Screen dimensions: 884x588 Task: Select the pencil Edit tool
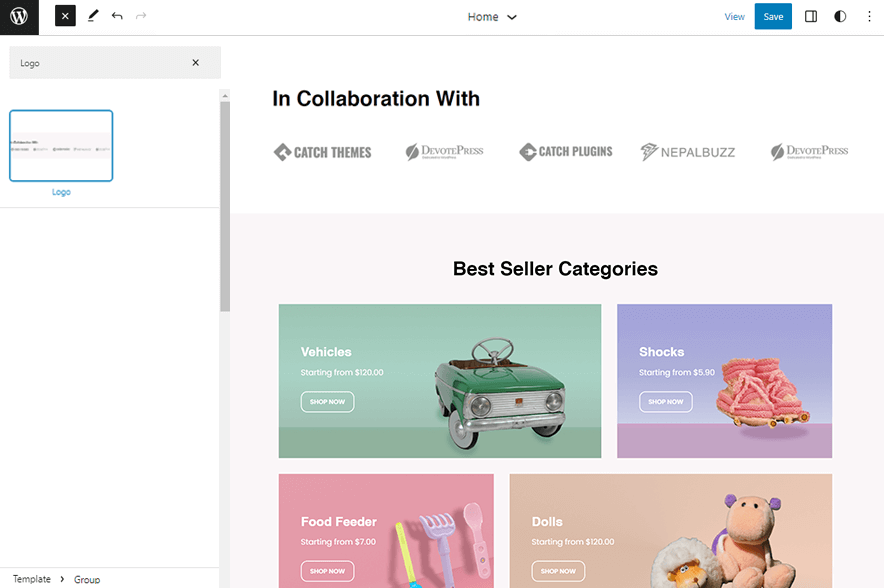point(93,16)
